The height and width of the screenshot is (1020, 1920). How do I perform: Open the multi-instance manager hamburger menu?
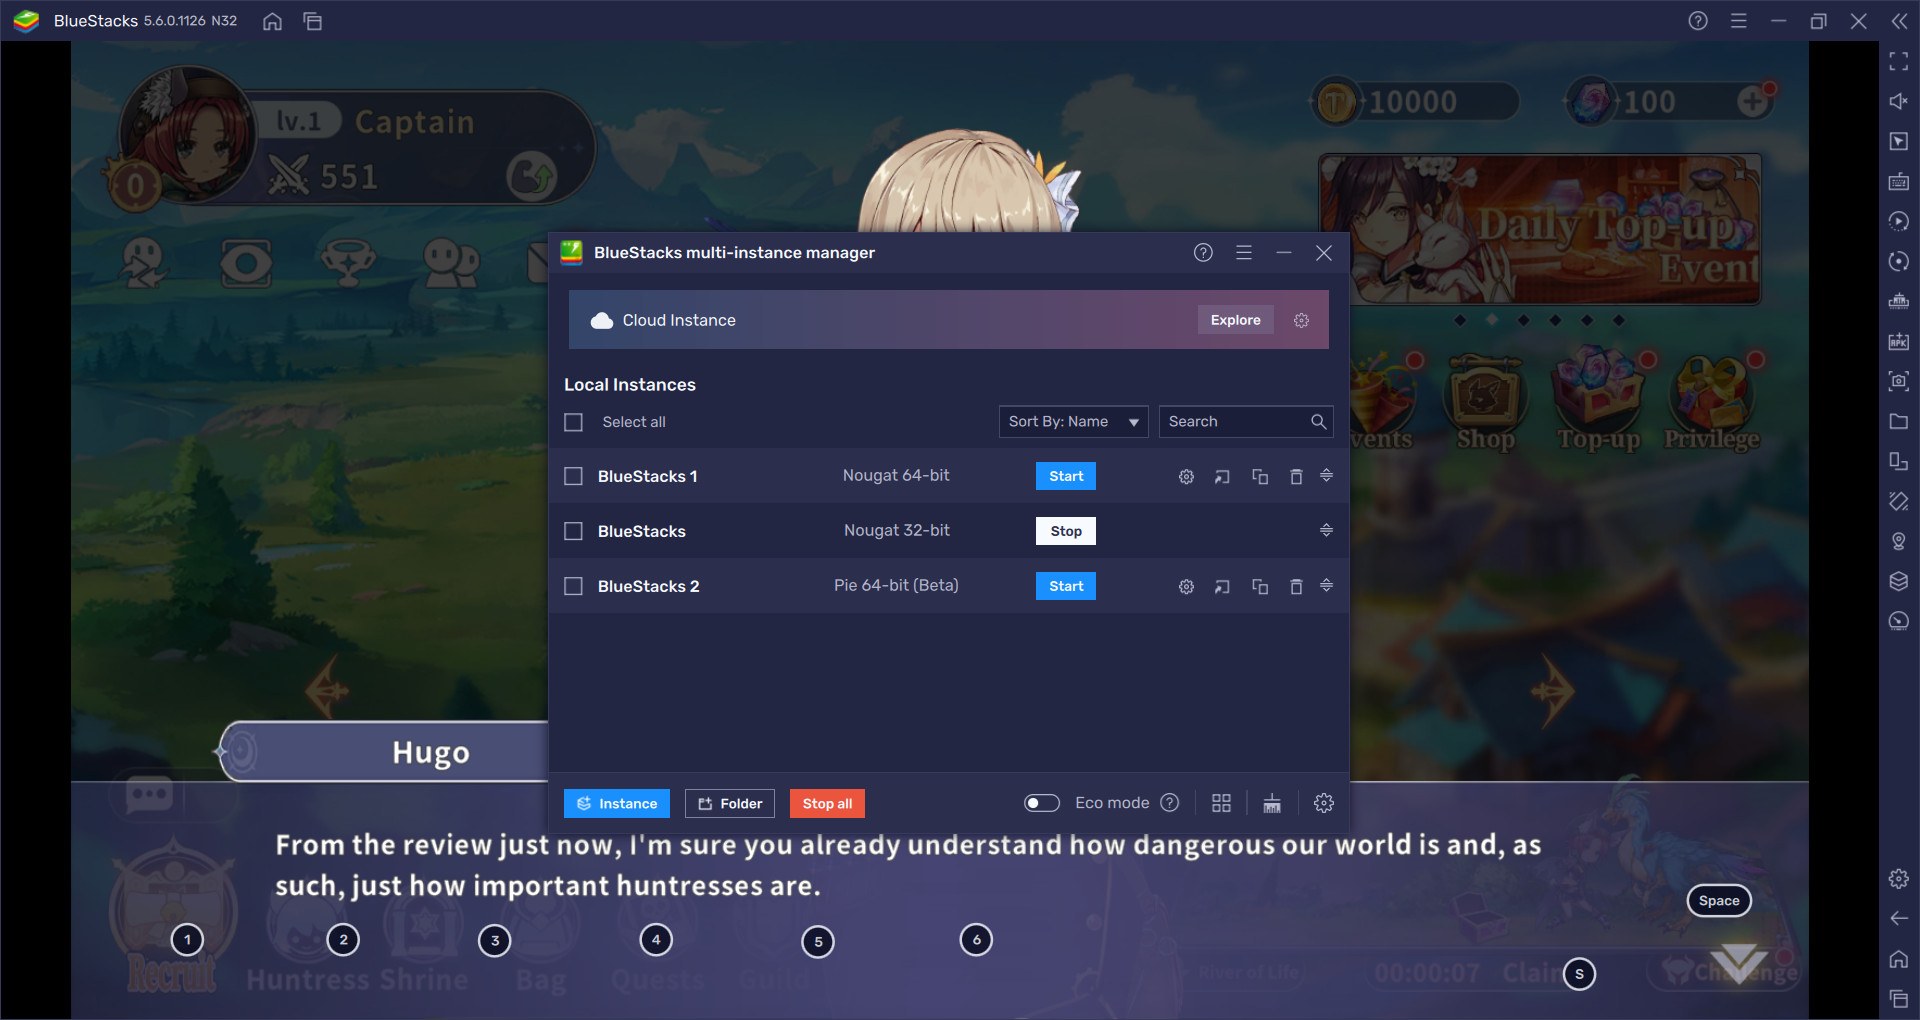tap(1244, 253)
